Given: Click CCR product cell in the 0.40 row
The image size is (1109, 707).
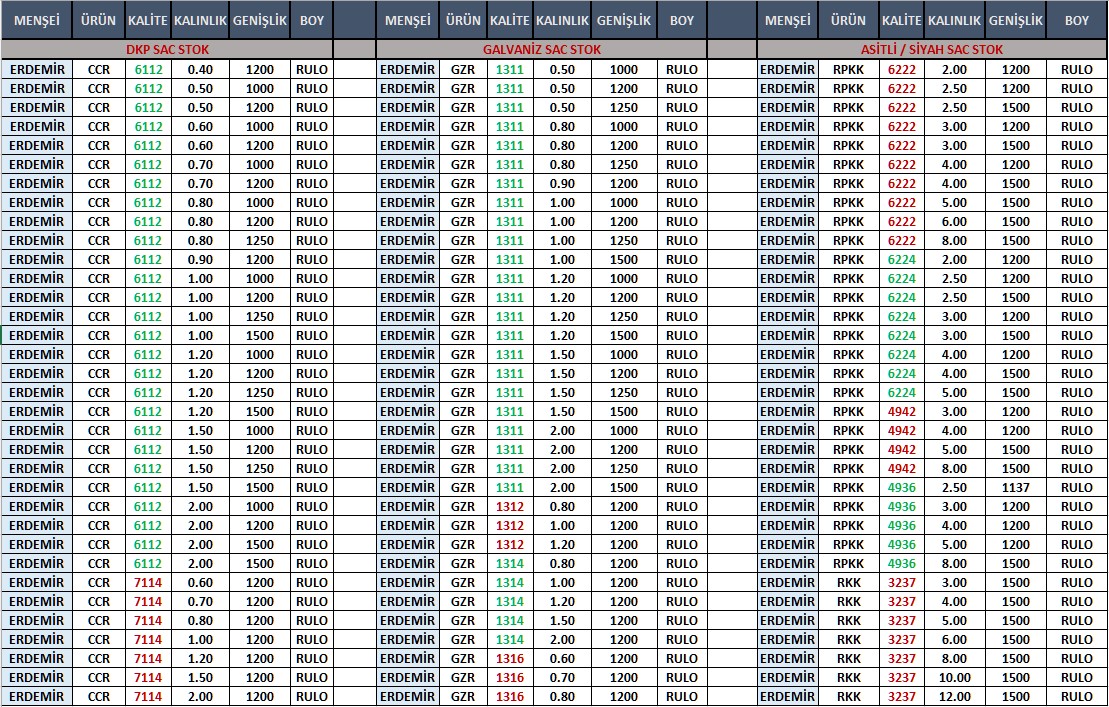Looking at the screenshot, I should click(99, 70).
